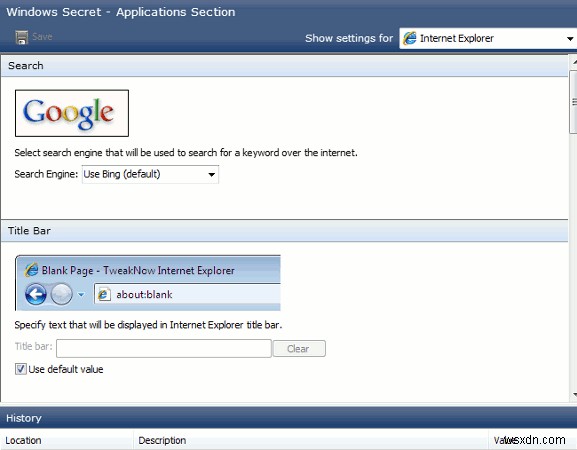Screen dimensions: 577x450
Task: Click the Blank Page - TweakNow Internet Explorer title
Action: point(138,270)
